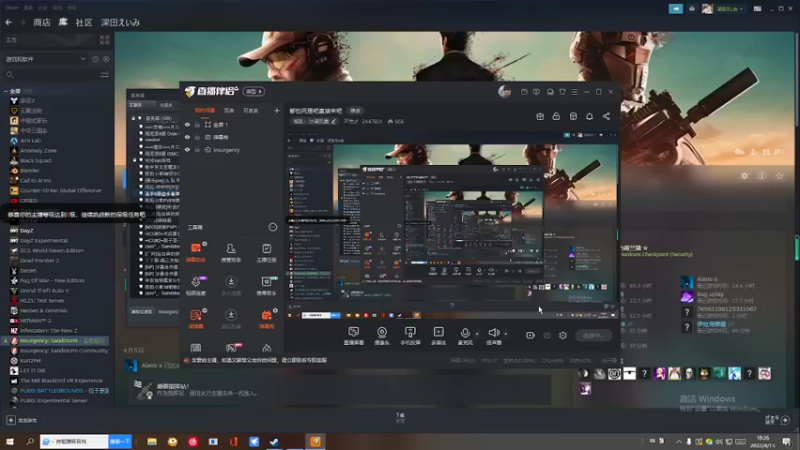Click the Steam library recent clock icon
The height and width of the screenshot is (450, 800).
pyautogui.click(x=95, y=59)
